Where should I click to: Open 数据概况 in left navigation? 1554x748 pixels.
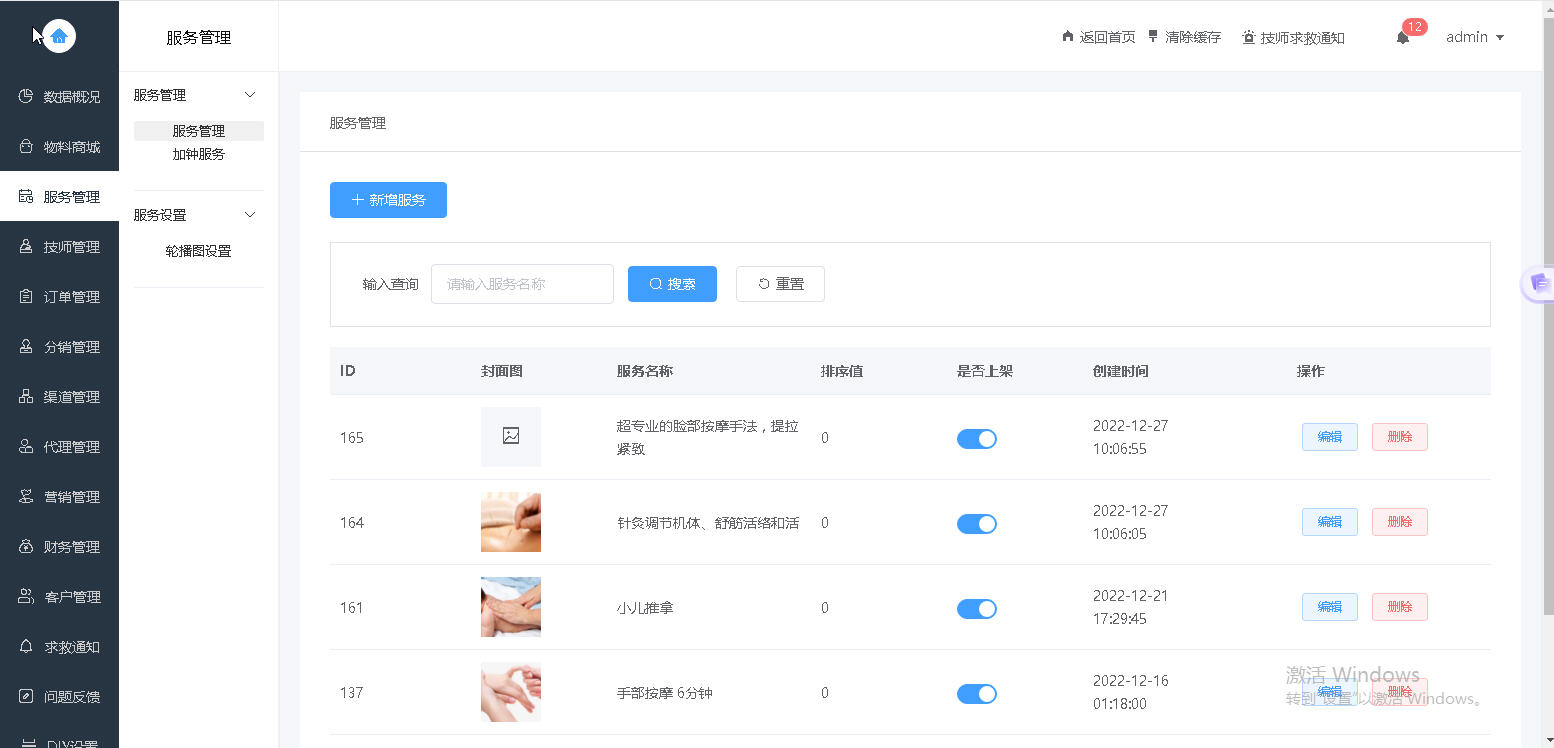point(59,97)
